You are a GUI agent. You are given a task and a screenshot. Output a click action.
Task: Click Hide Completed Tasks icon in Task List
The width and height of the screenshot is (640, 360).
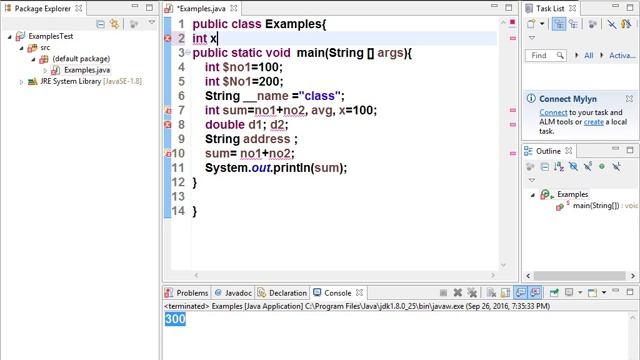click(611, 24)
